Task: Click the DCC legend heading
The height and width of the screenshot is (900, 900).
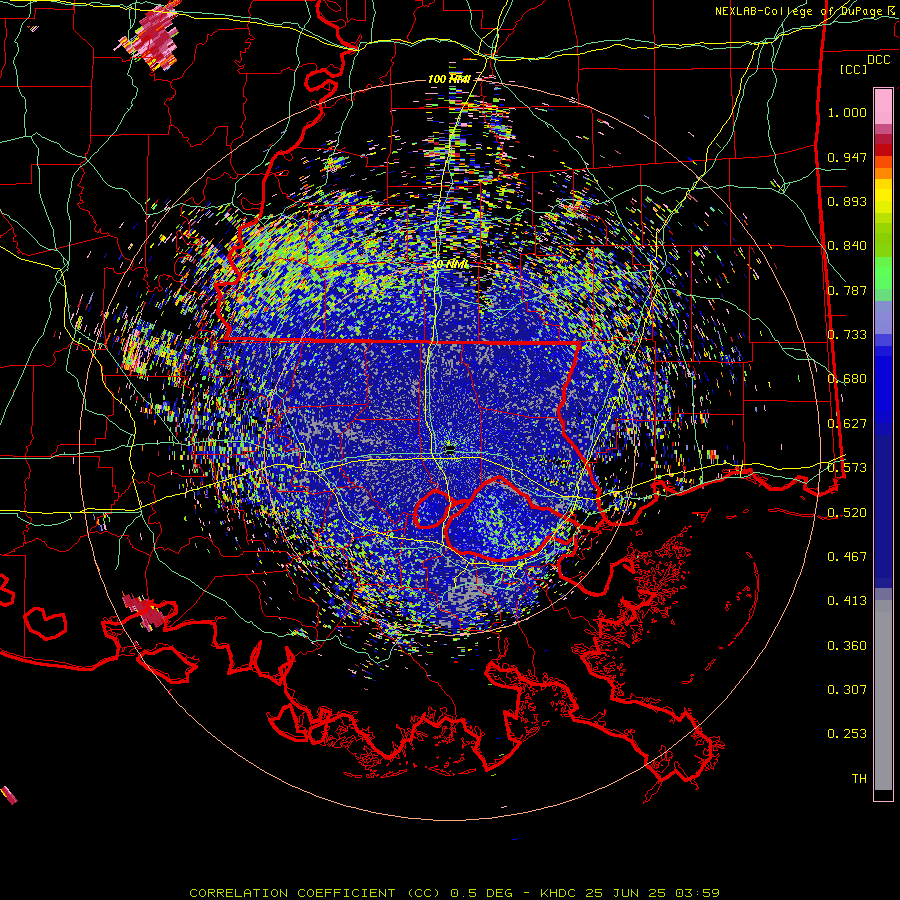Action: pos(878,60)
